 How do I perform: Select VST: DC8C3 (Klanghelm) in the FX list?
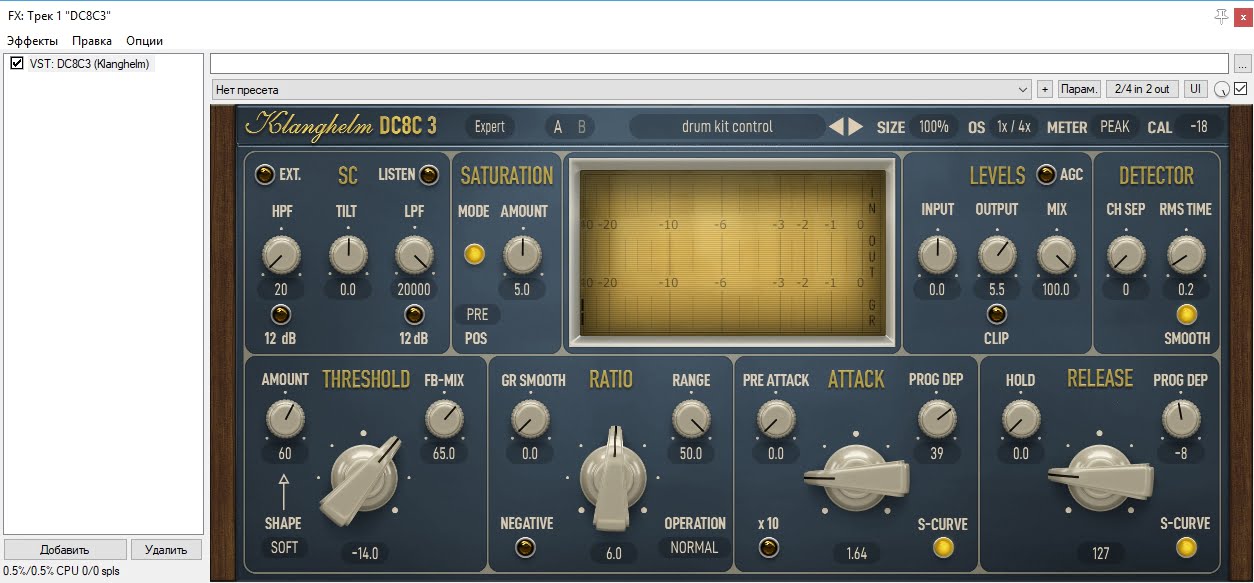tap(90, 64)
